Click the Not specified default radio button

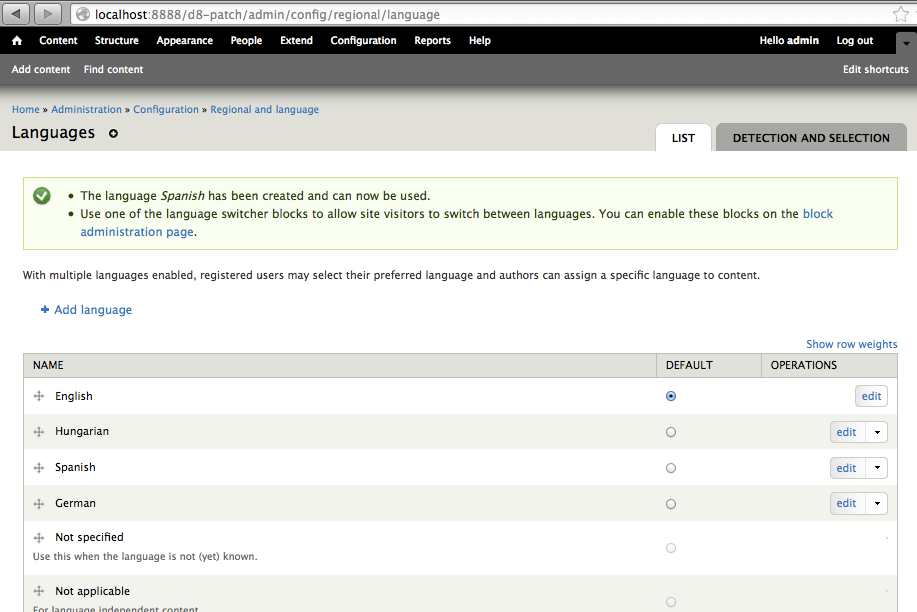(671, 548)
